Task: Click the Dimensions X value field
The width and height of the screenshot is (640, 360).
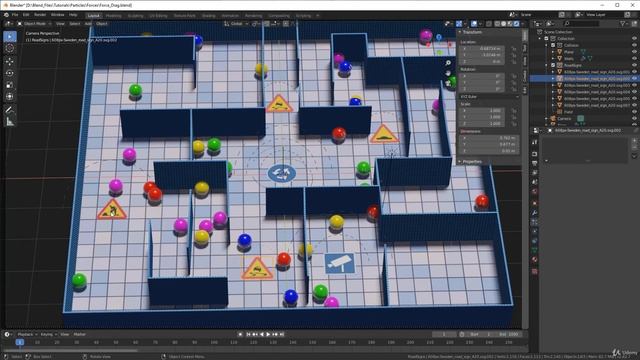Action: click(489, 138)
